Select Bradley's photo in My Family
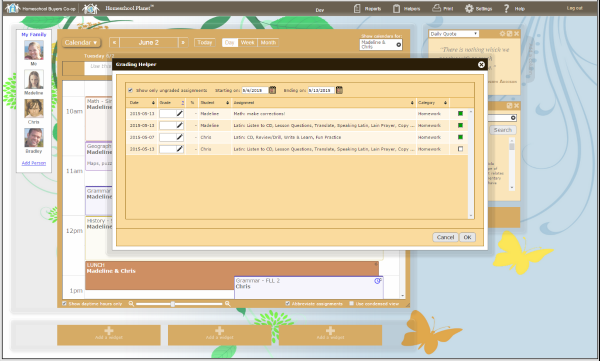This screenshot has width=600, height=361. tap(34, 137)
